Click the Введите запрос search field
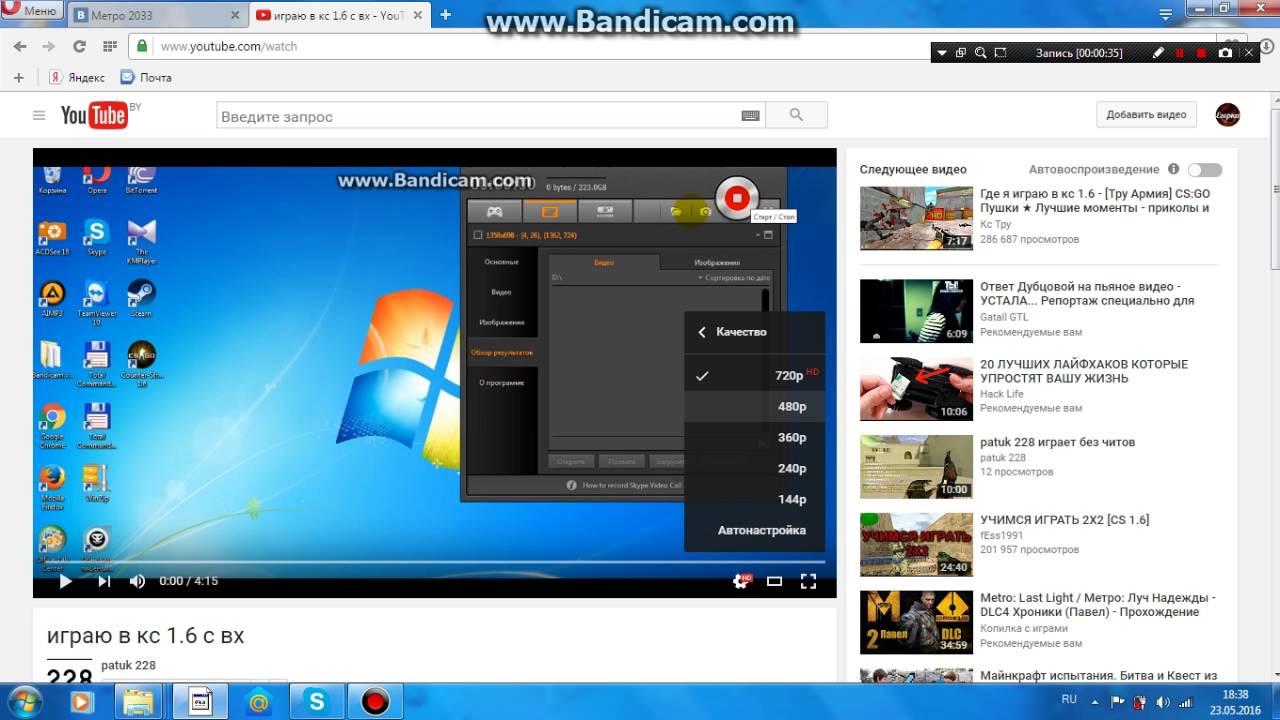Screen dimensions: 1280x720 tap(477, 116)
